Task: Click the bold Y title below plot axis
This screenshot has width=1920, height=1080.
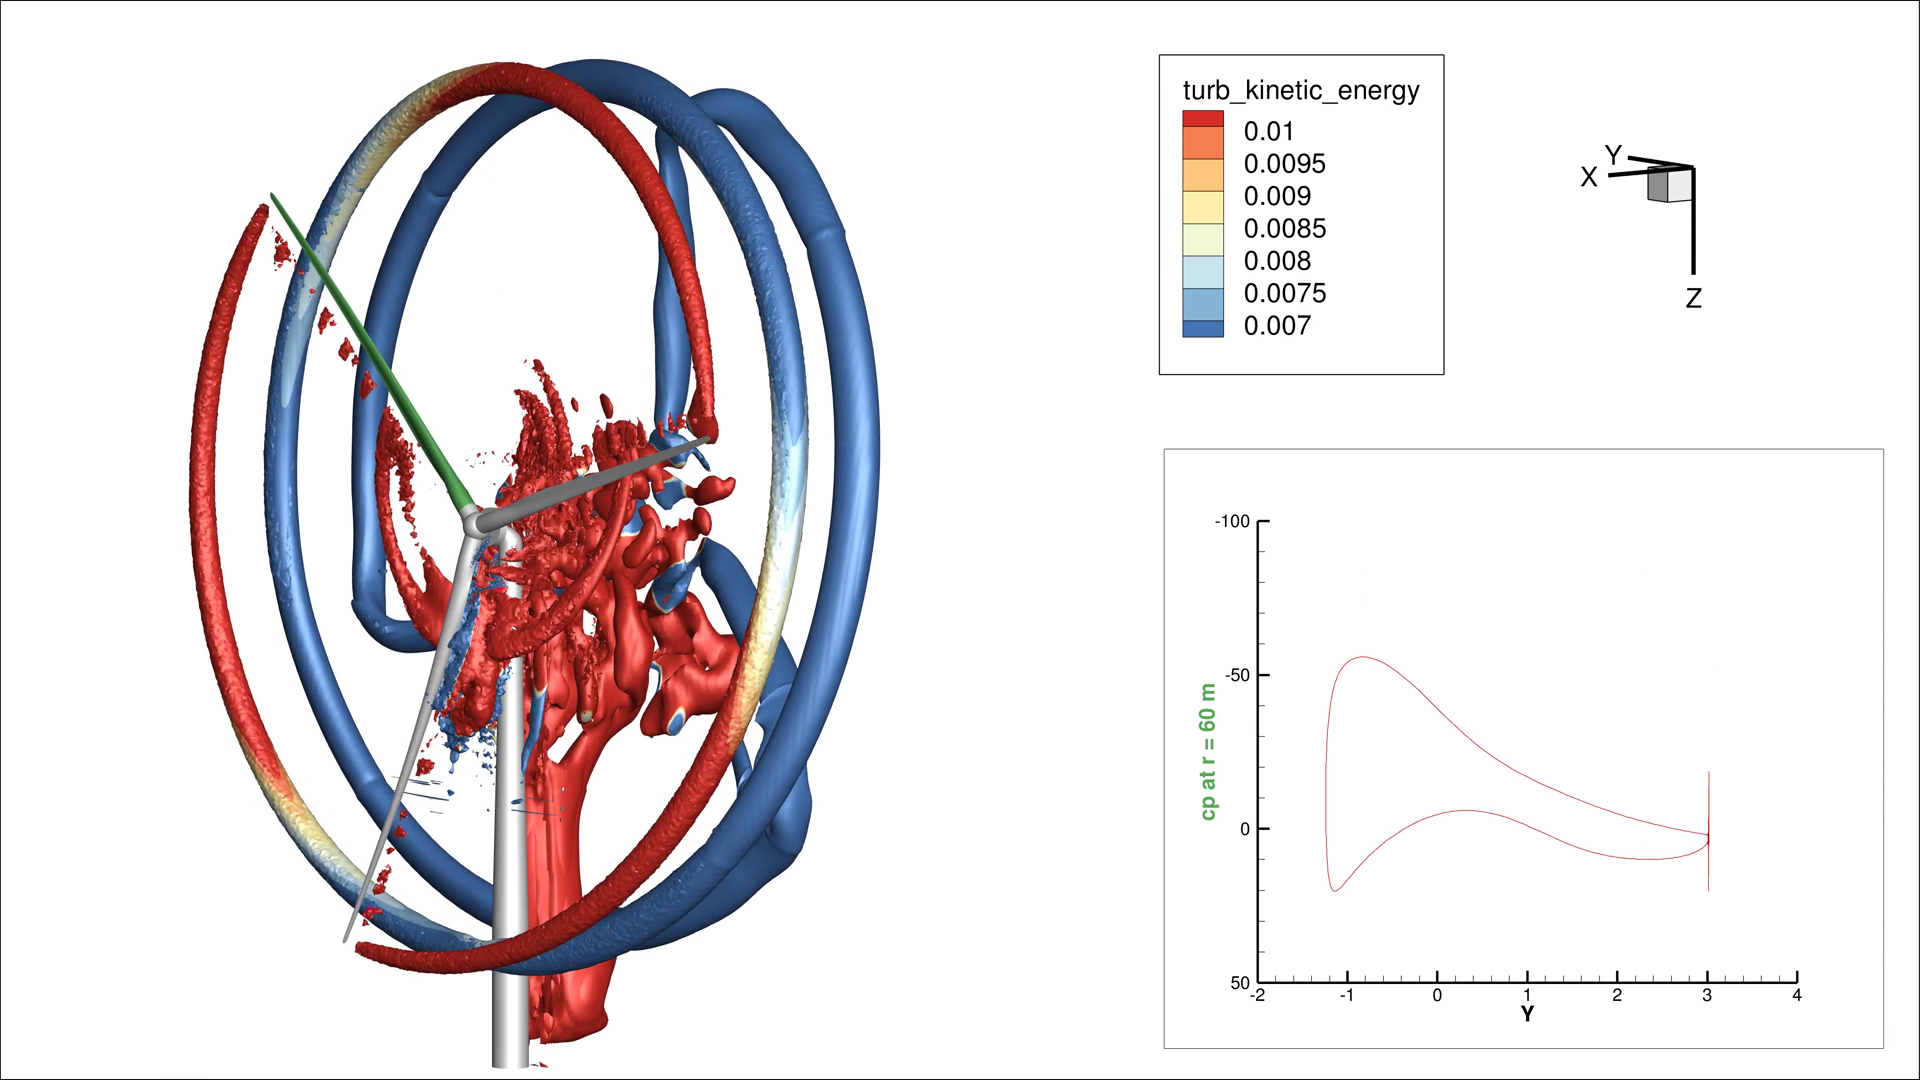Action: coord(1527,1013)
